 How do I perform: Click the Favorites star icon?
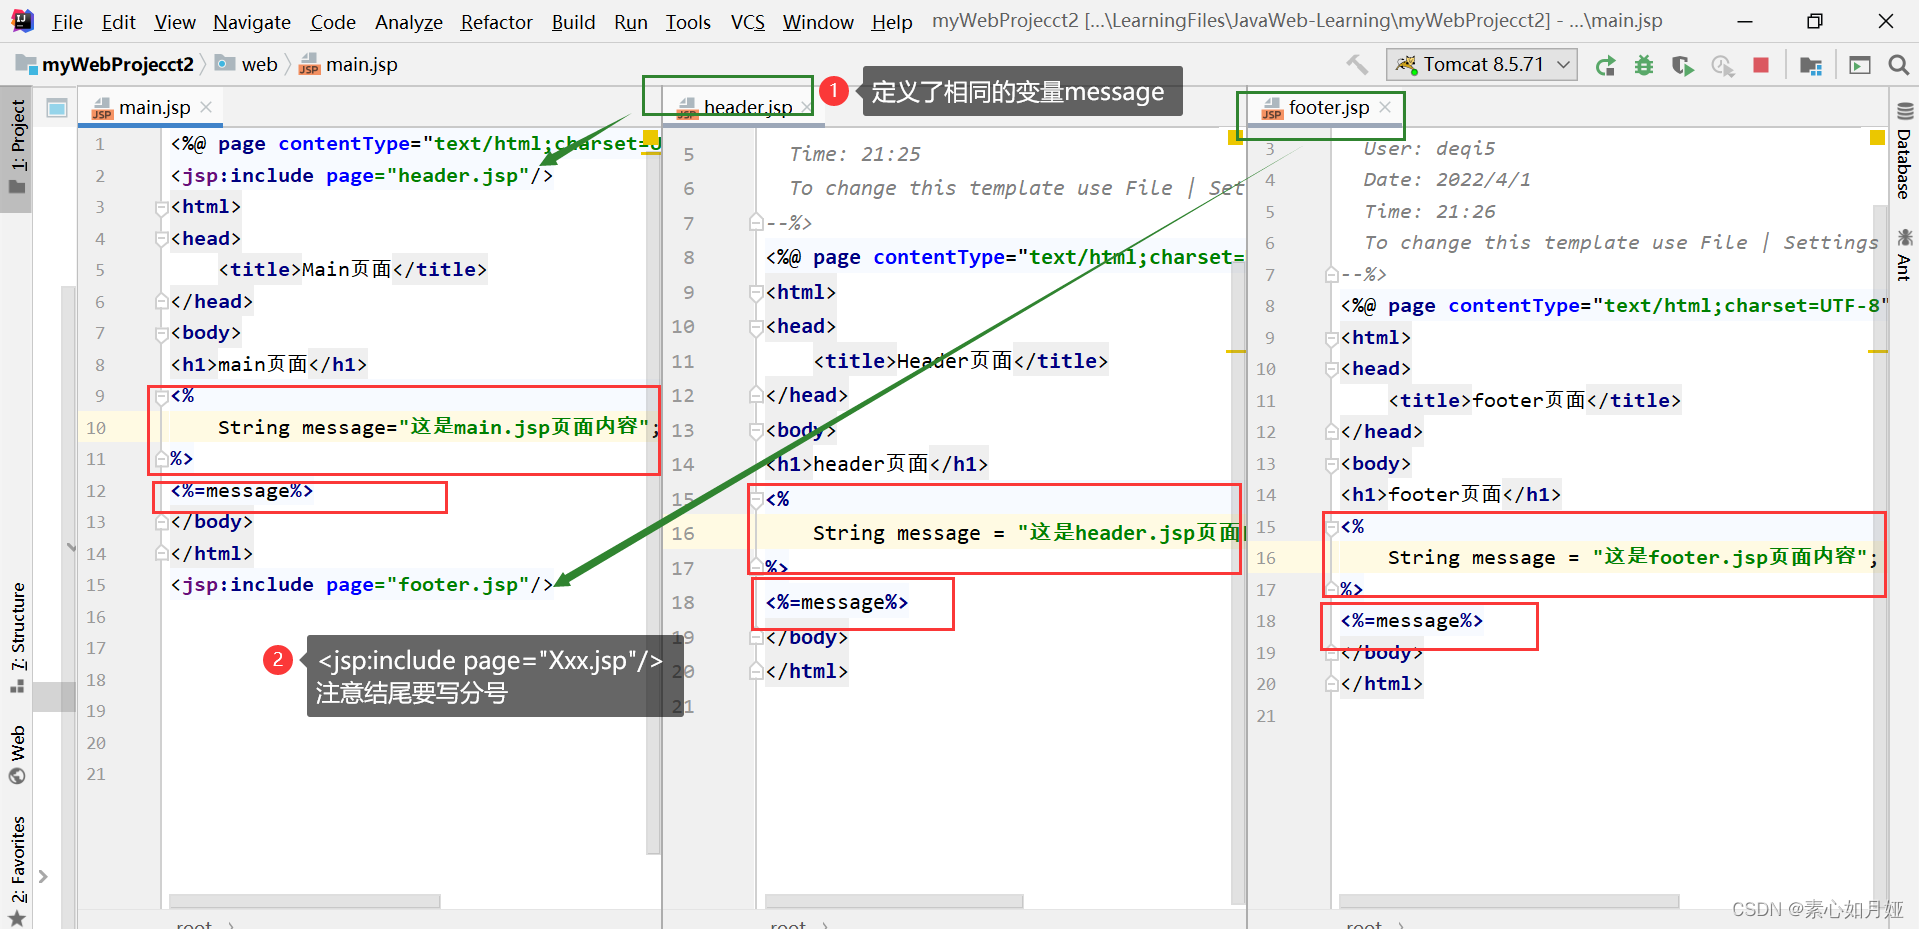tap(17, 918)
